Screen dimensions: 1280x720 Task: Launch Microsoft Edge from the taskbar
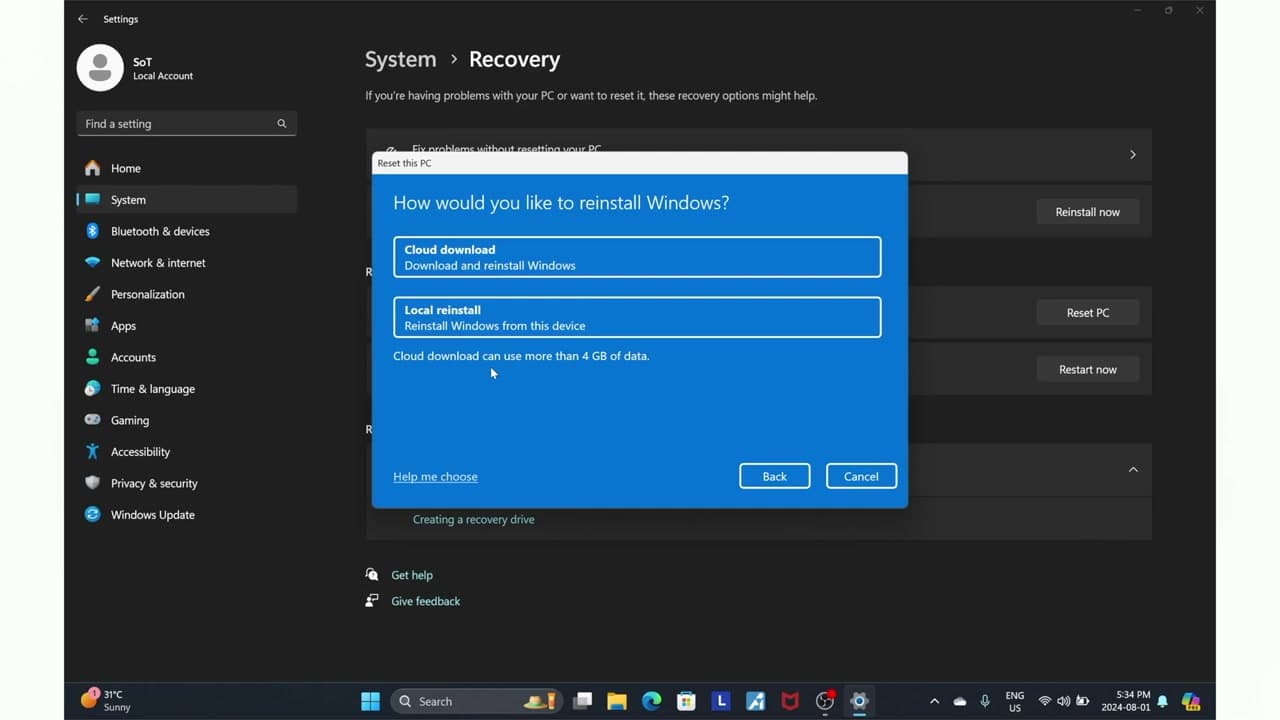(652, 701)
